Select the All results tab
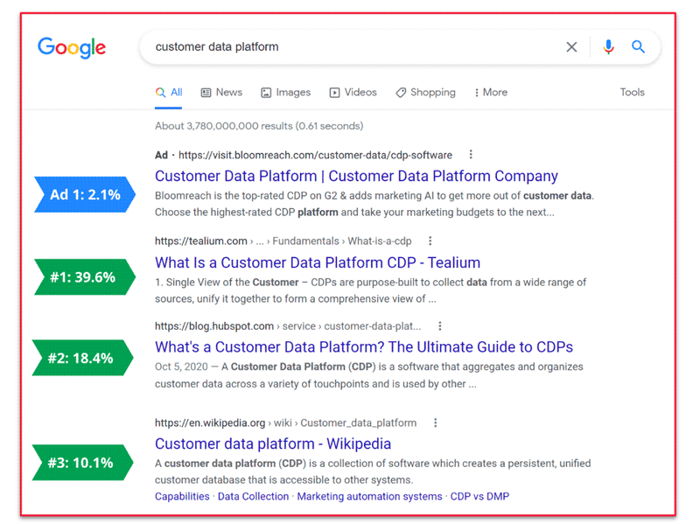 [169, 92]
